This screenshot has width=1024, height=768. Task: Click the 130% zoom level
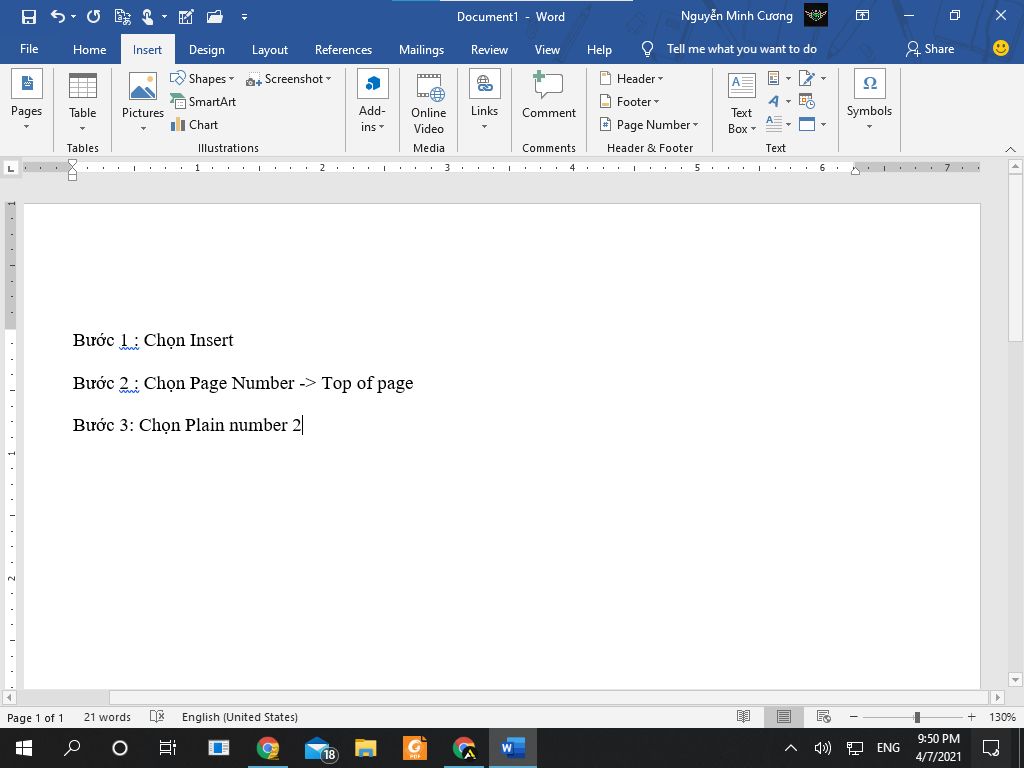(1002, 717)
